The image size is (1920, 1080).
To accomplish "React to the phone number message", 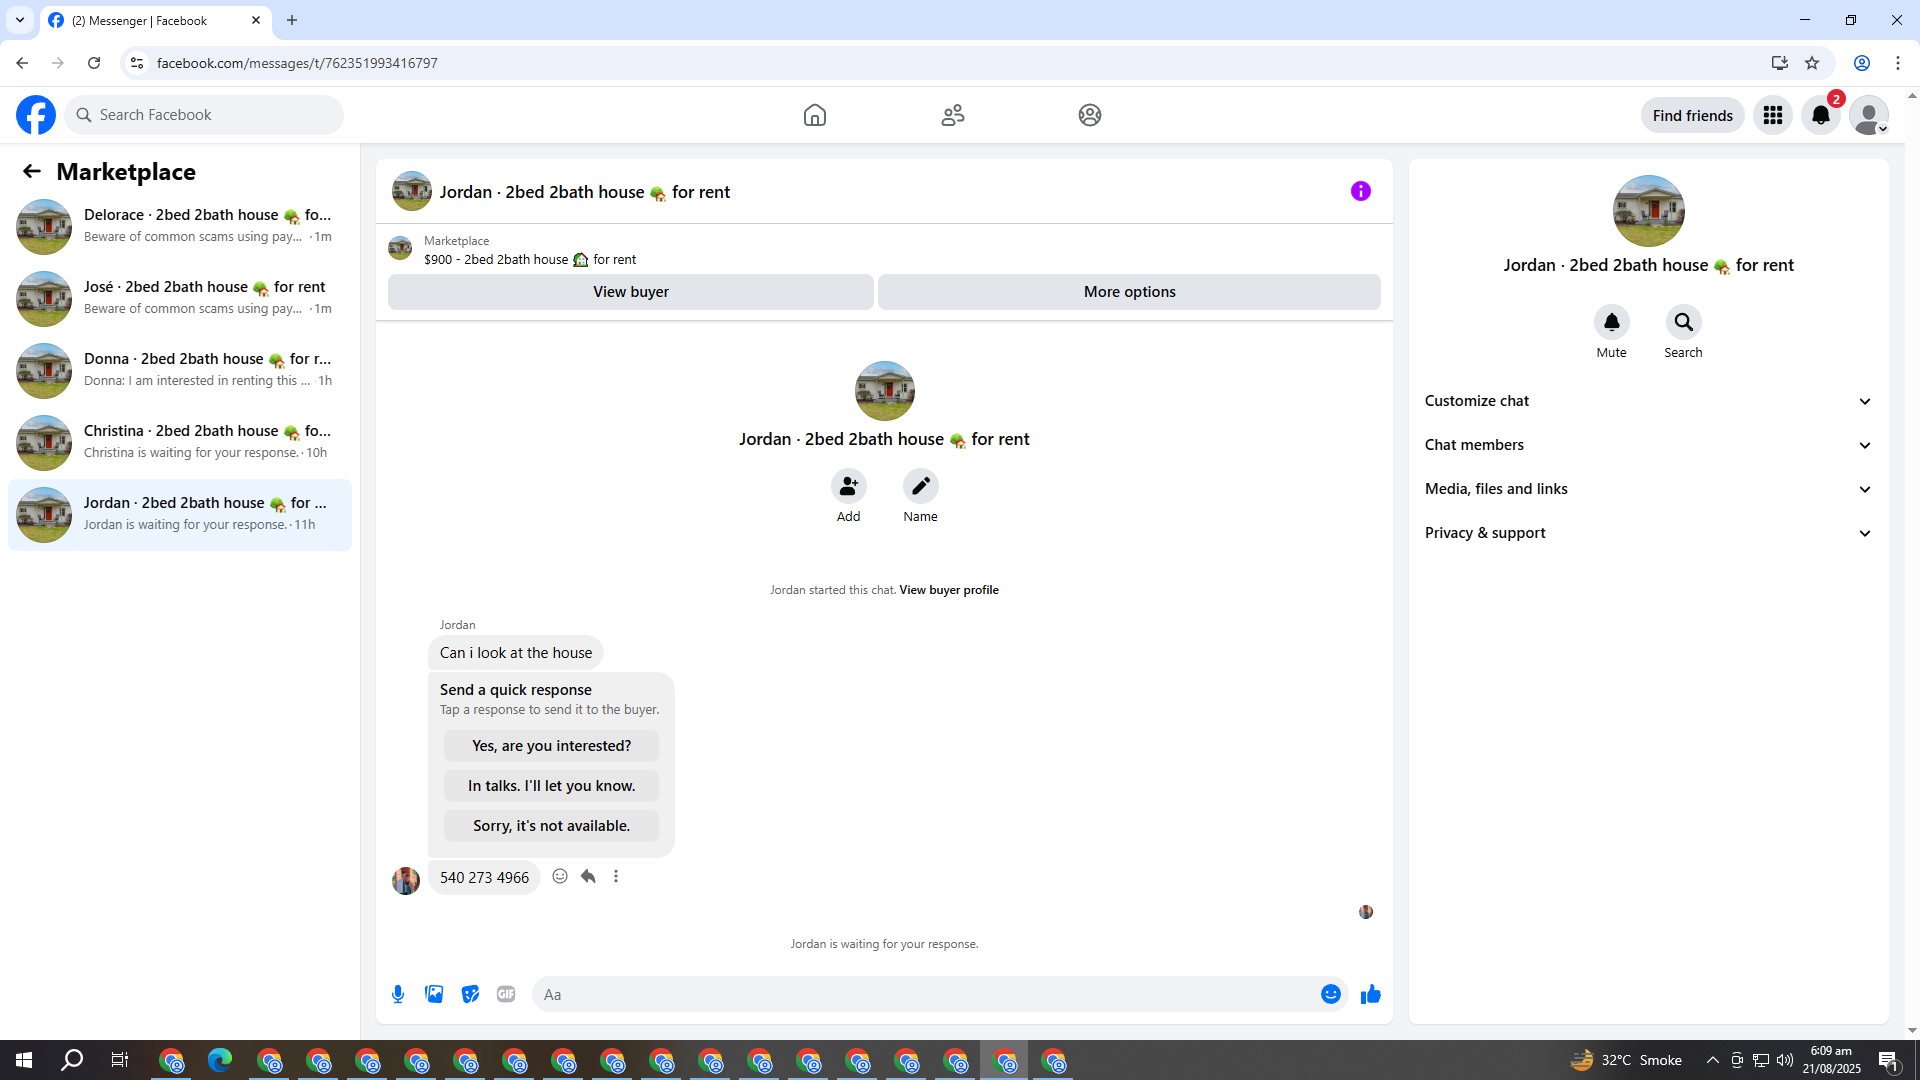I will (x=560, y=876).
